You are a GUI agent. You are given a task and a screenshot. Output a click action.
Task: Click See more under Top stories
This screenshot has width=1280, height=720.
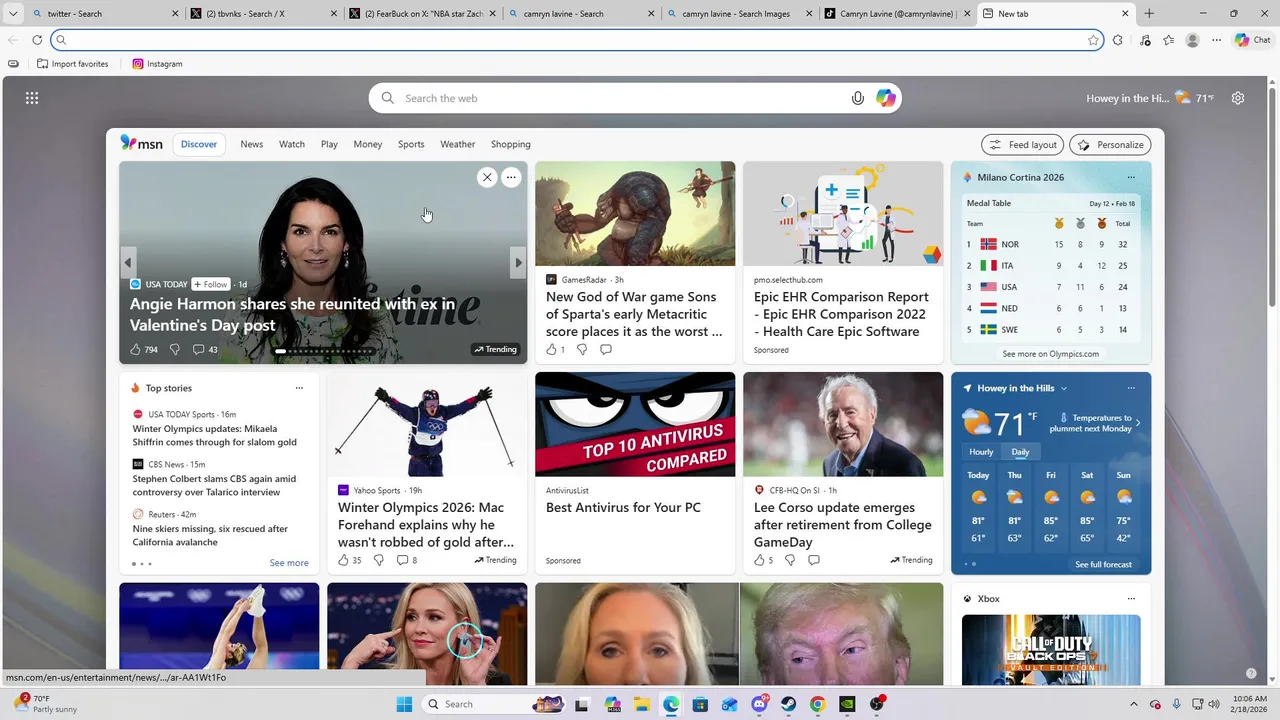tap(289, 563)
